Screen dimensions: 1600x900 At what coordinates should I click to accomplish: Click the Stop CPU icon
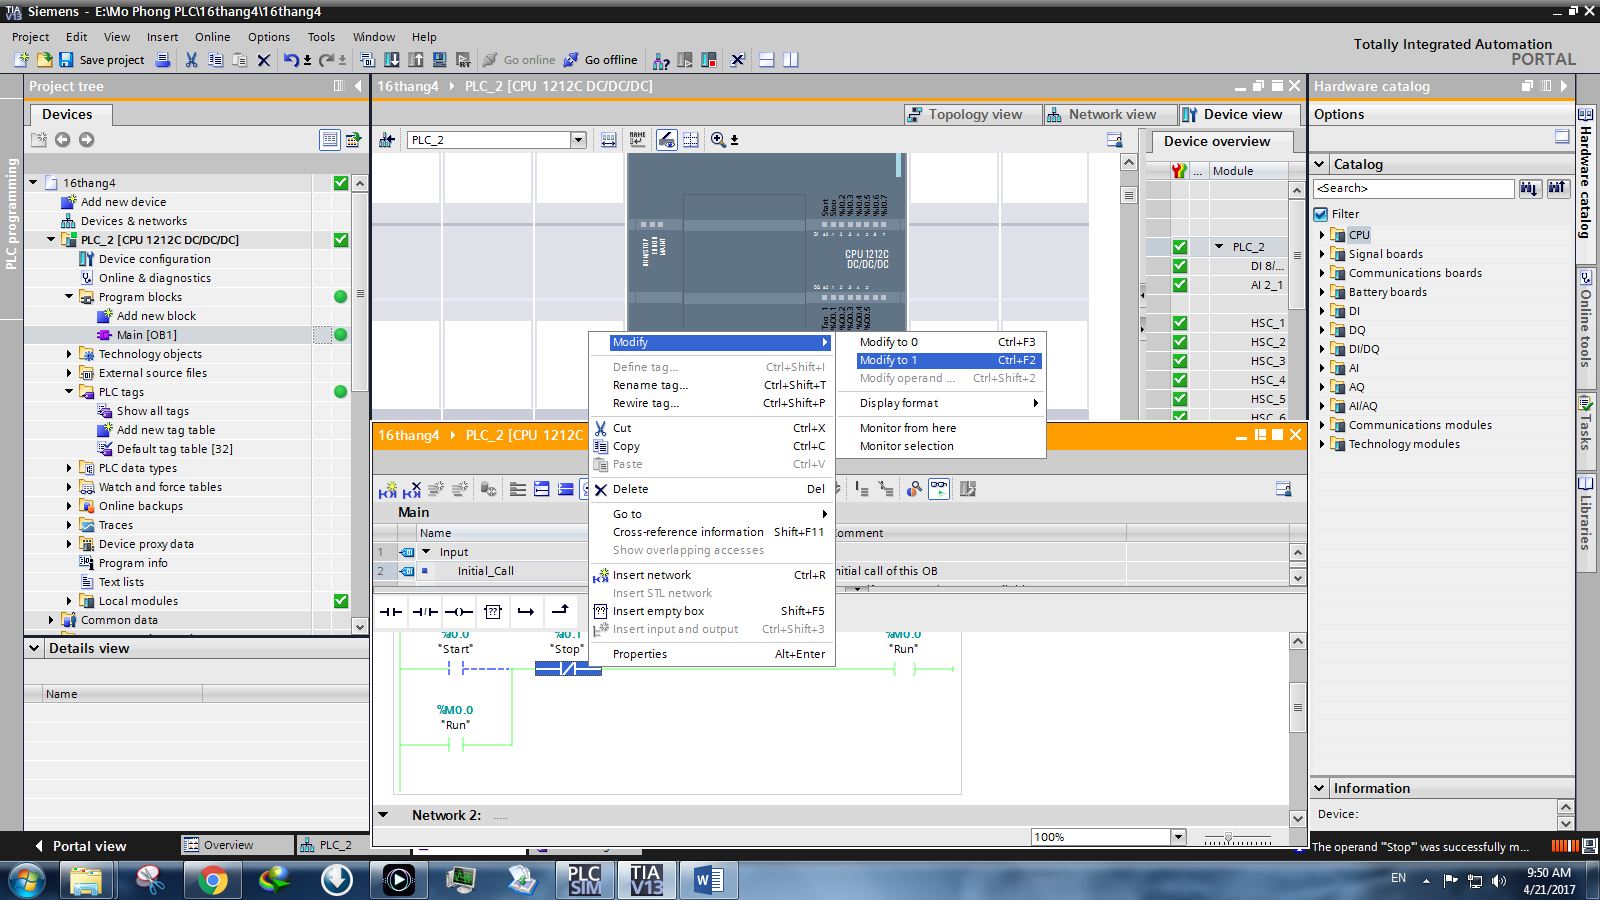pos(709,60)
